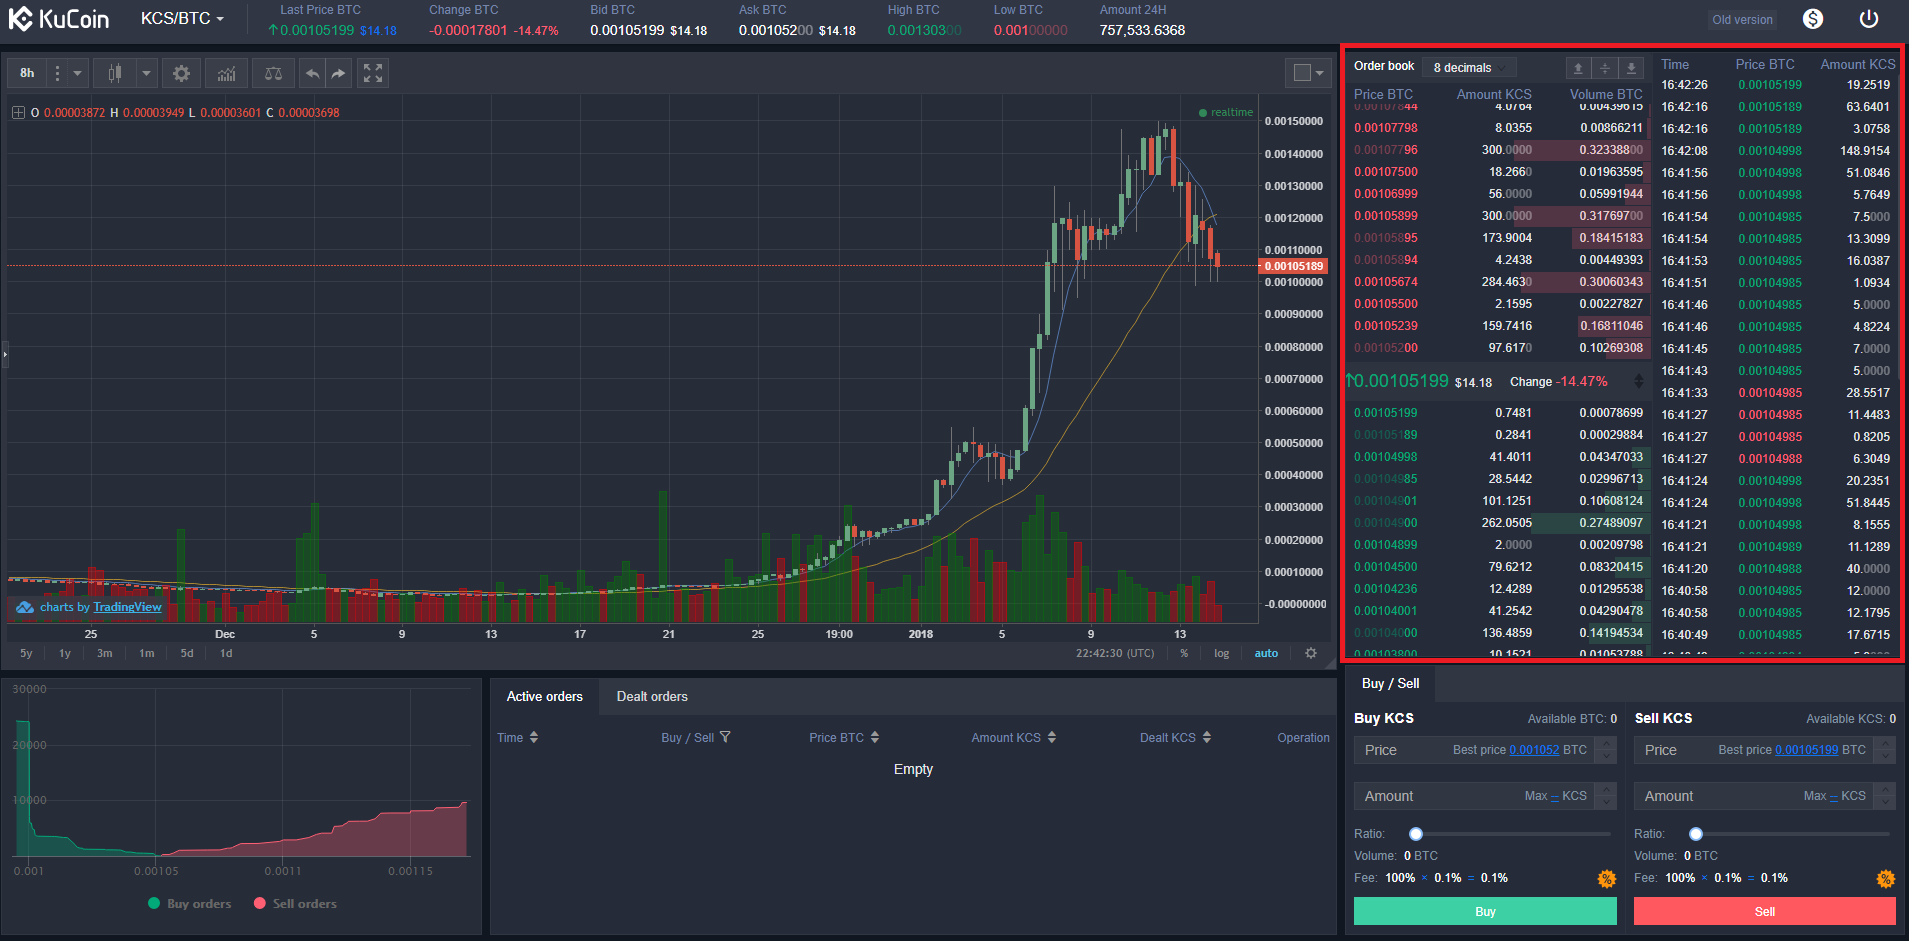Viewport: 1909px width, 941px height.
Task: Click the chart layout square icon
Action: [1302, 72]
